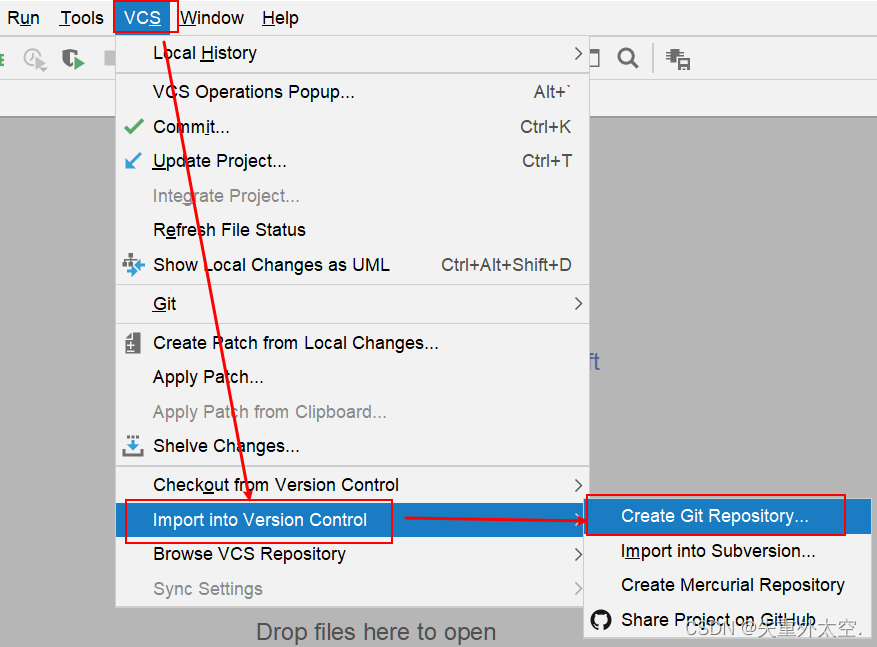
Task: Expand the Git submenu arrow
Action: pos(578,304)
